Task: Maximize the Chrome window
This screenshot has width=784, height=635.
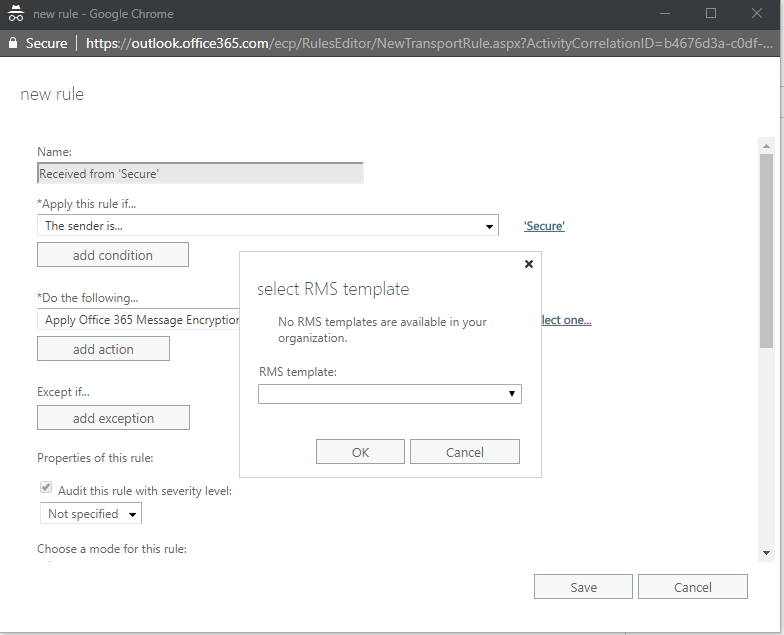Action: tap(710, 14)
